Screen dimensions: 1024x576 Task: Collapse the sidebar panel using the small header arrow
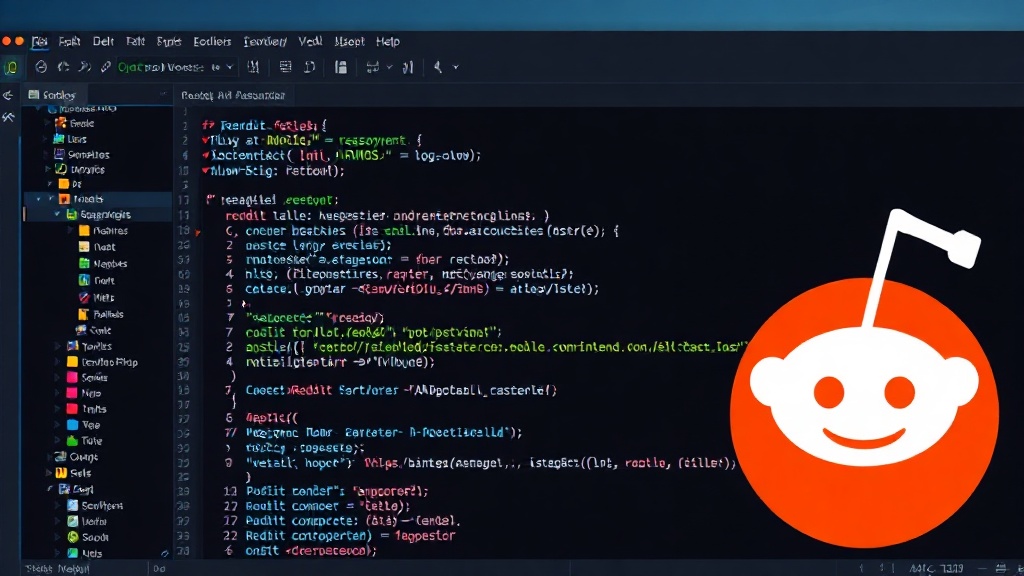(163, 95)
